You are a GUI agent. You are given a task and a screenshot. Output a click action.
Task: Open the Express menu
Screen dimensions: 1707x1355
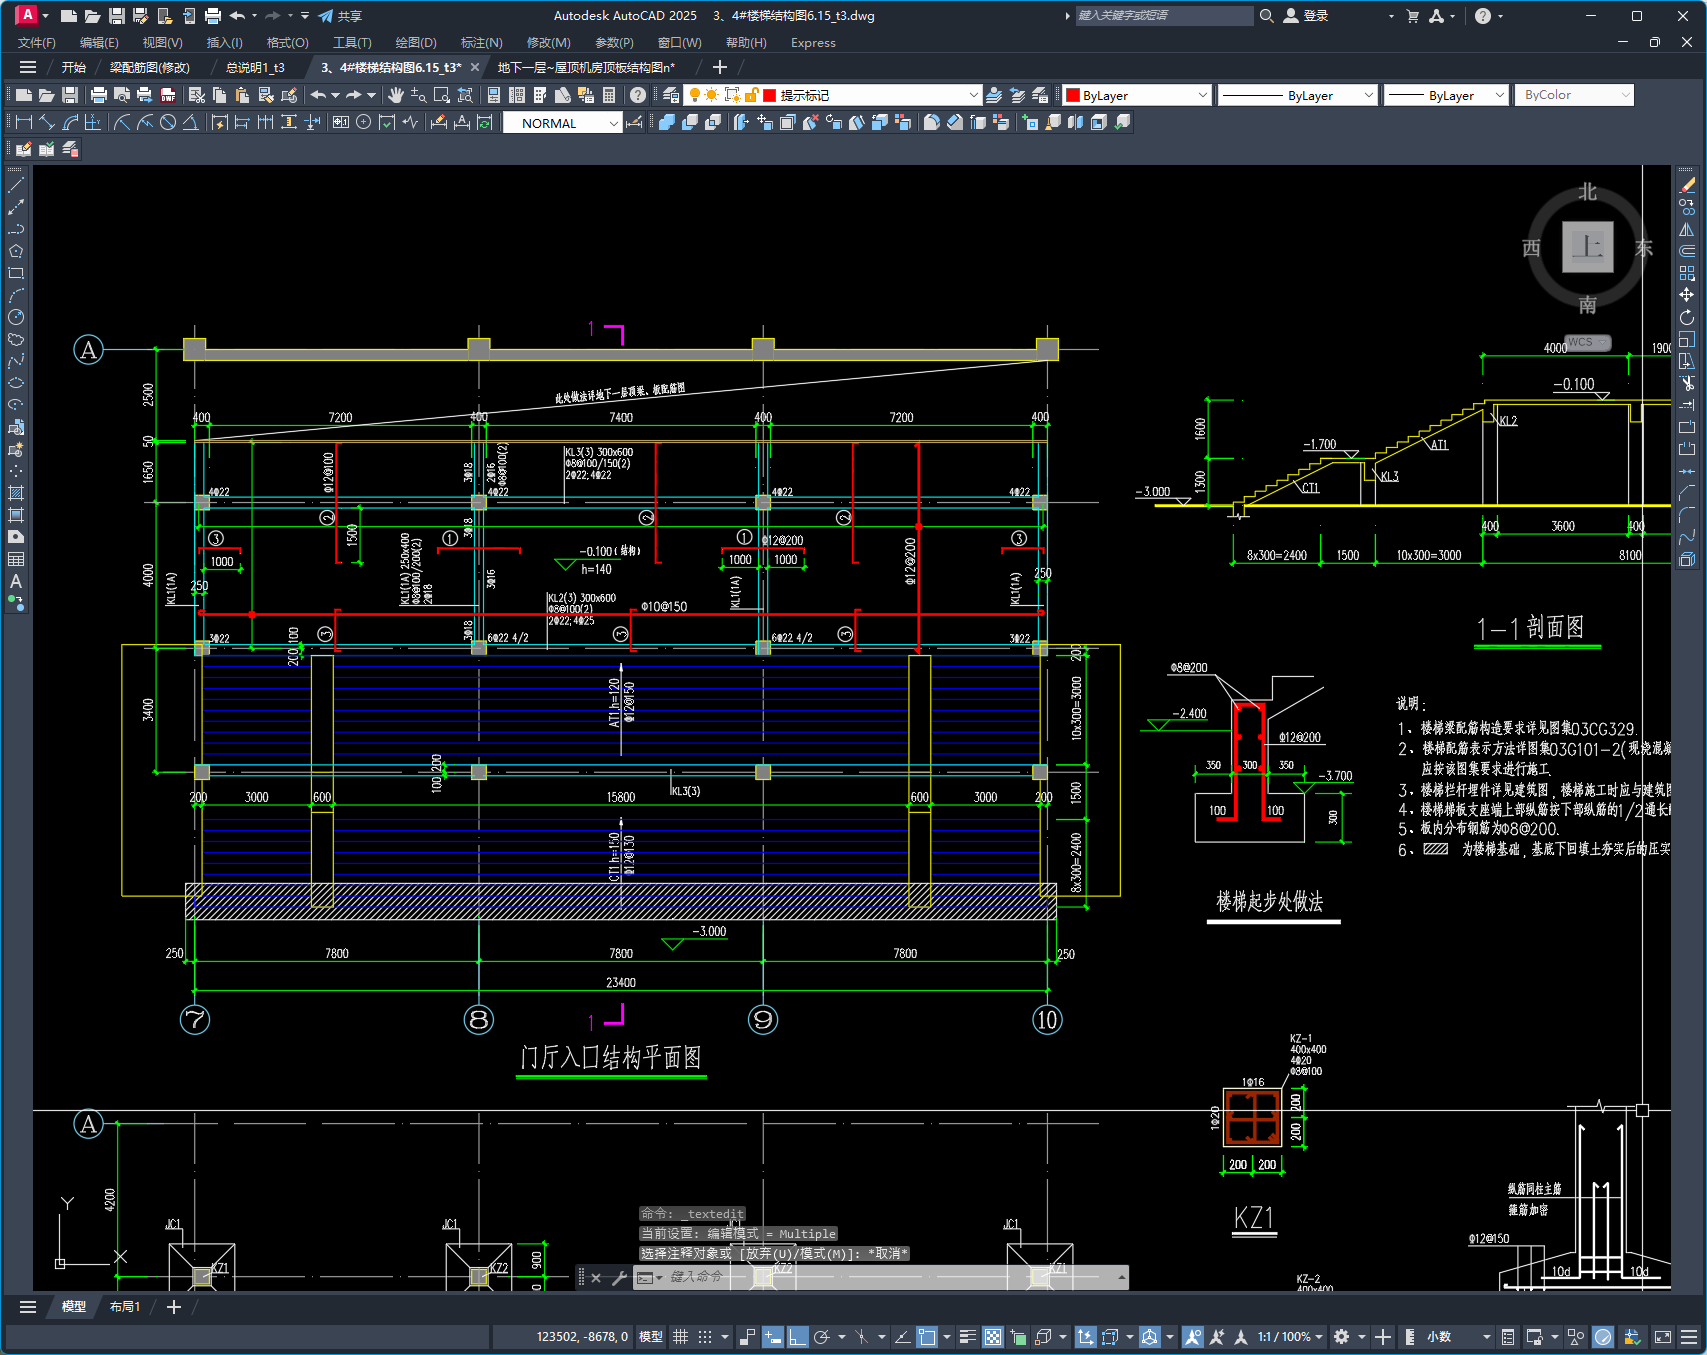click(813, 43)
